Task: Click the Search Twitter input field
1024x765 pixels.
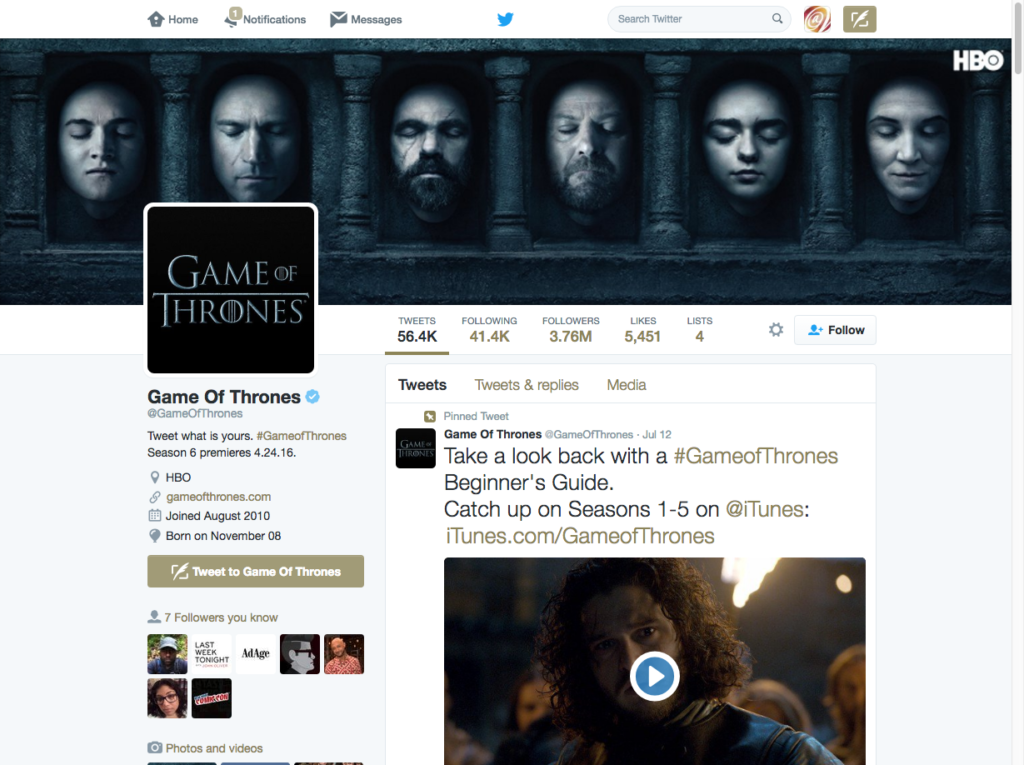Action: [690, 19]
